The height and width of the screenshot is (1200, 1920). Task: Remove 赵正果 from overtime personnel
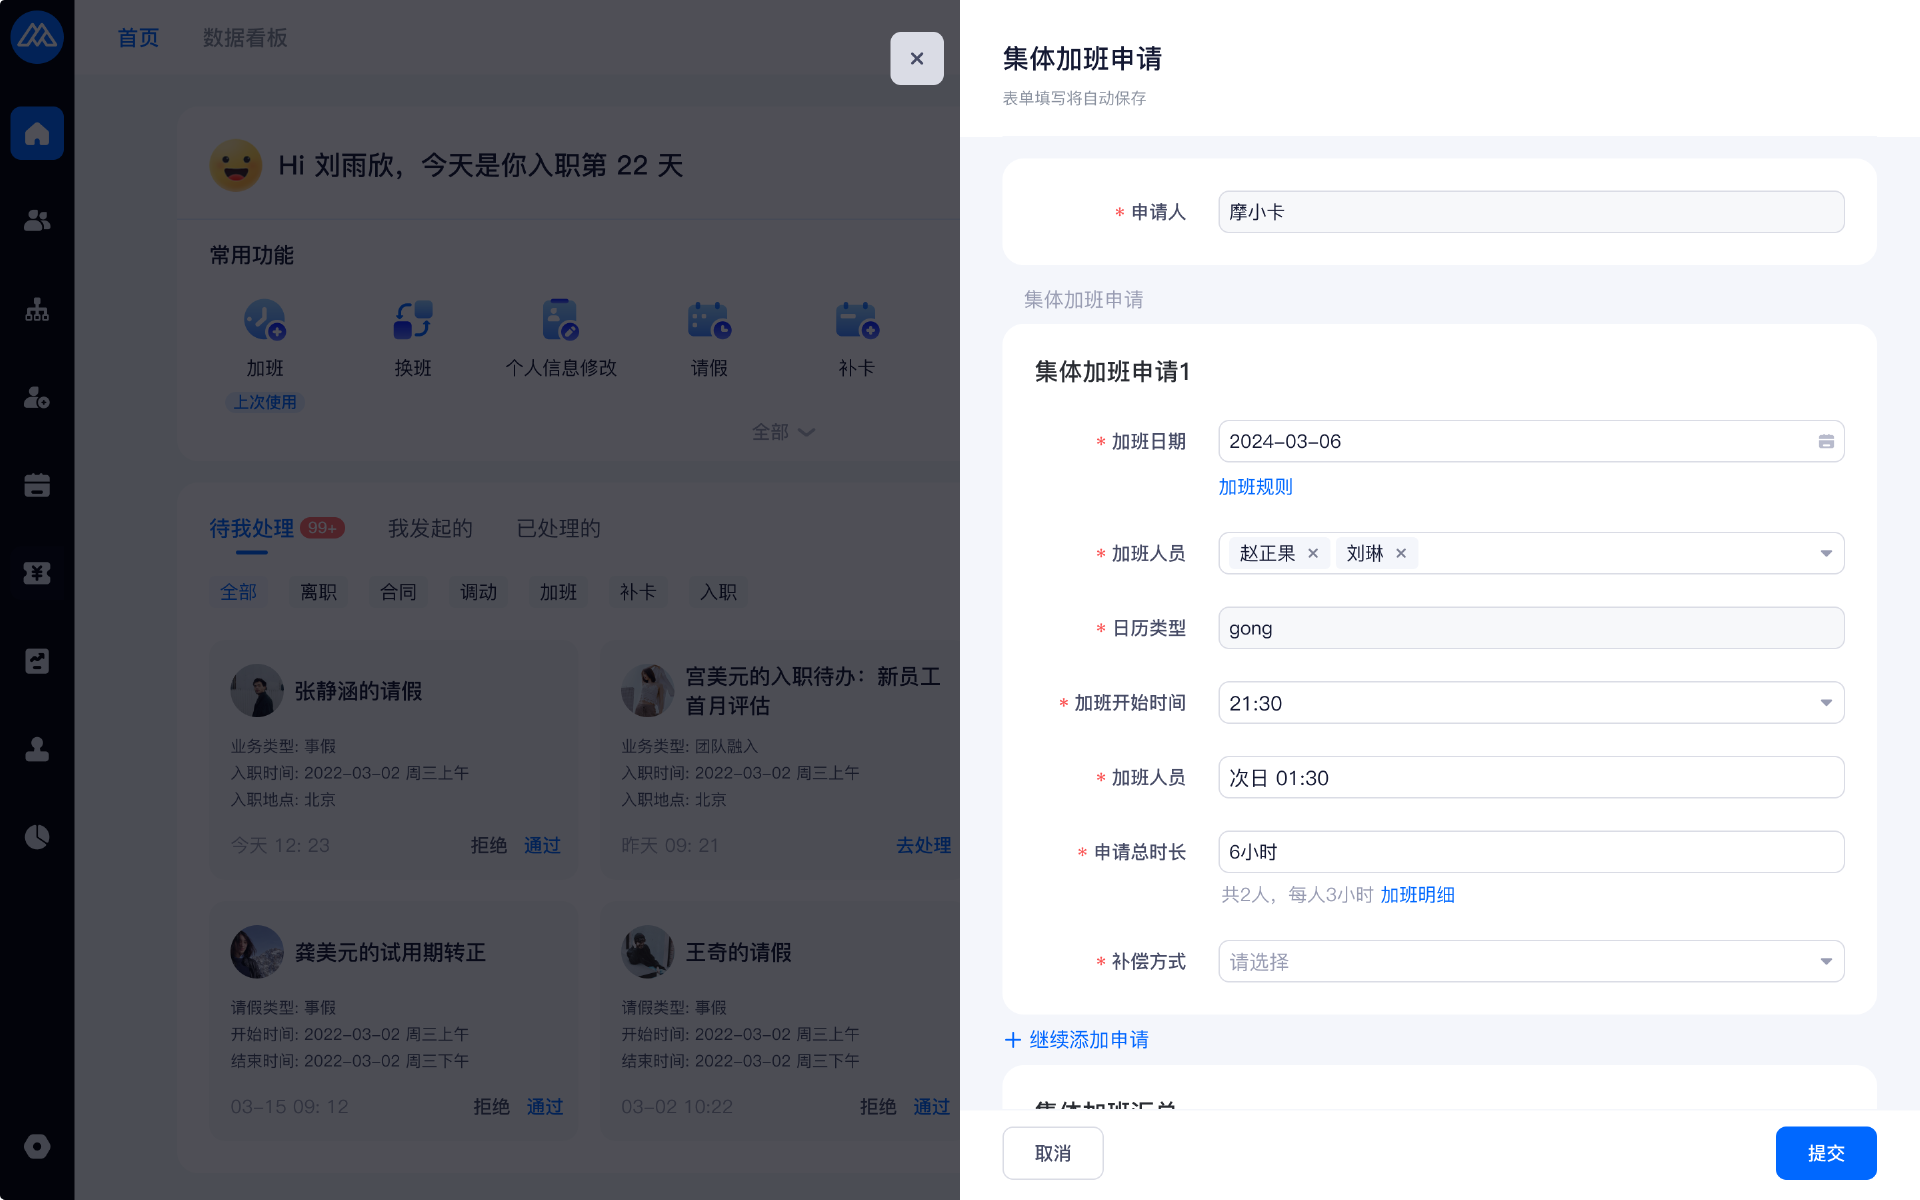(x=1313, y=553)
